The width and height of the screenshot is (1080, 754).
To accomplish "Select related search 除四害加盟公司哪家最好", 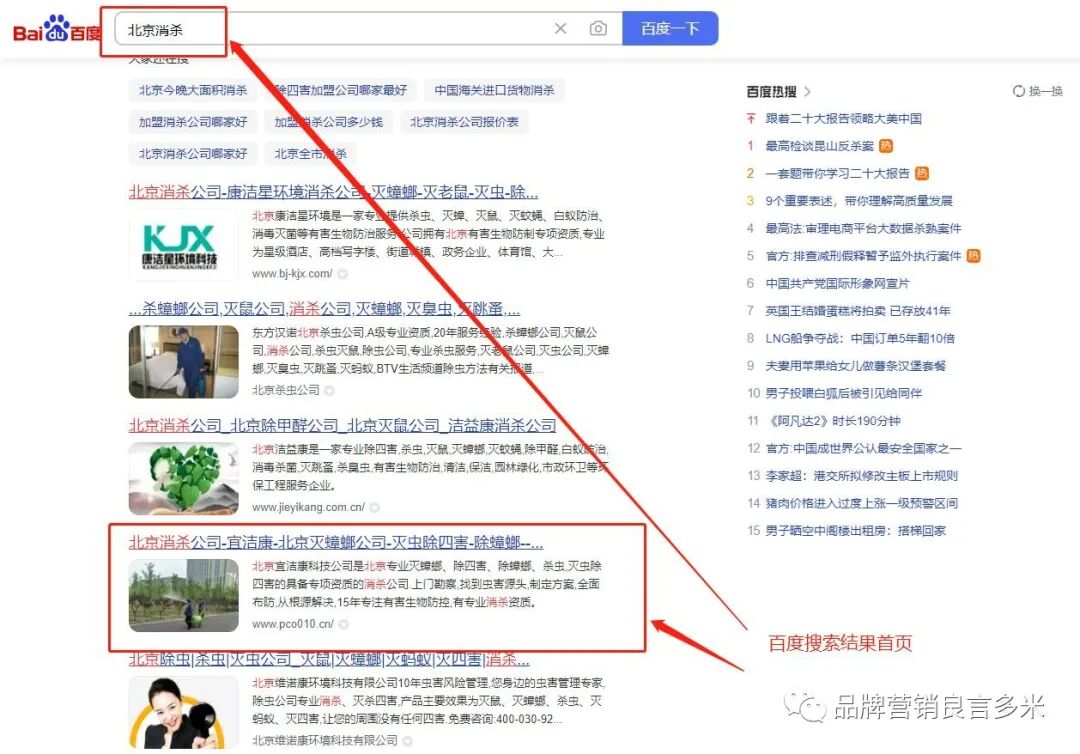I will [340, 90].
